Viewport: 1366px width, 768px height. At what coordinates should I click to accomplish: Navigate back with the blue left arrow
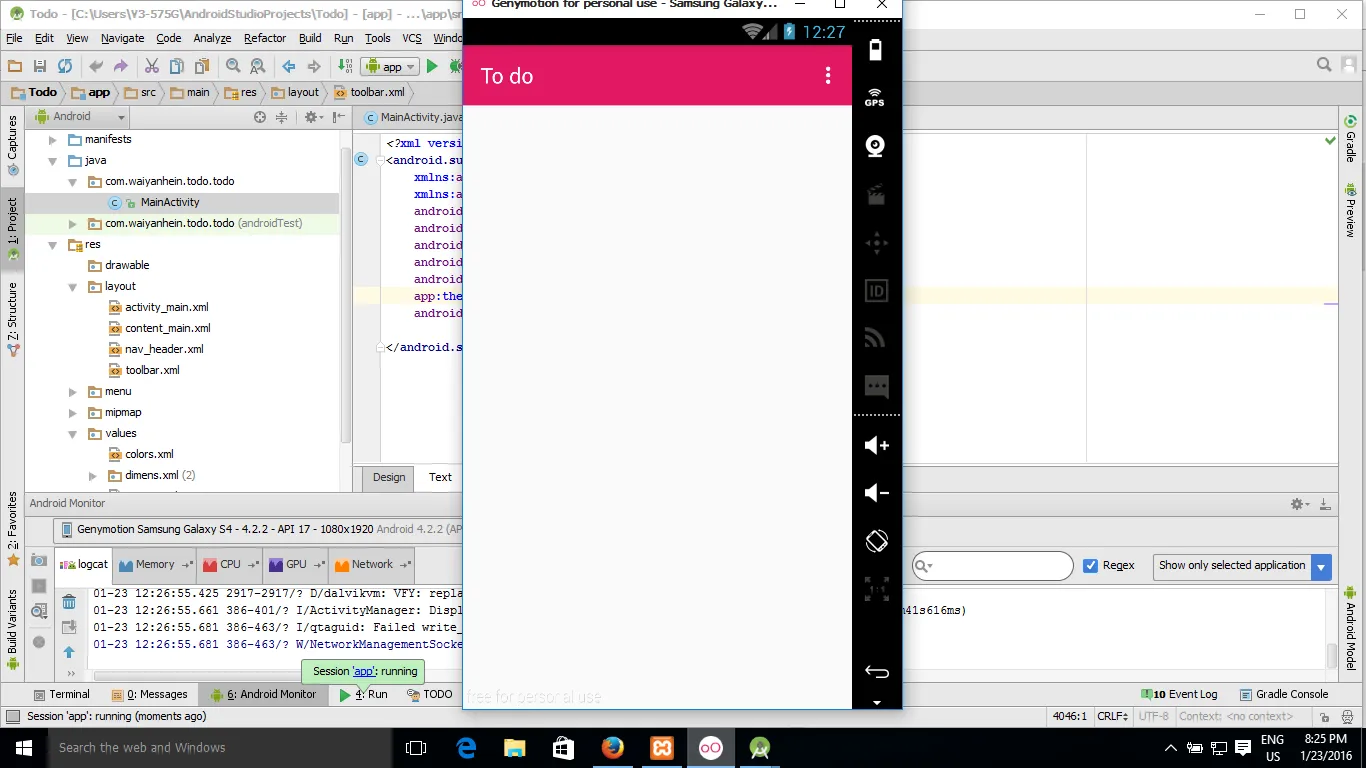tap(289, 66)
